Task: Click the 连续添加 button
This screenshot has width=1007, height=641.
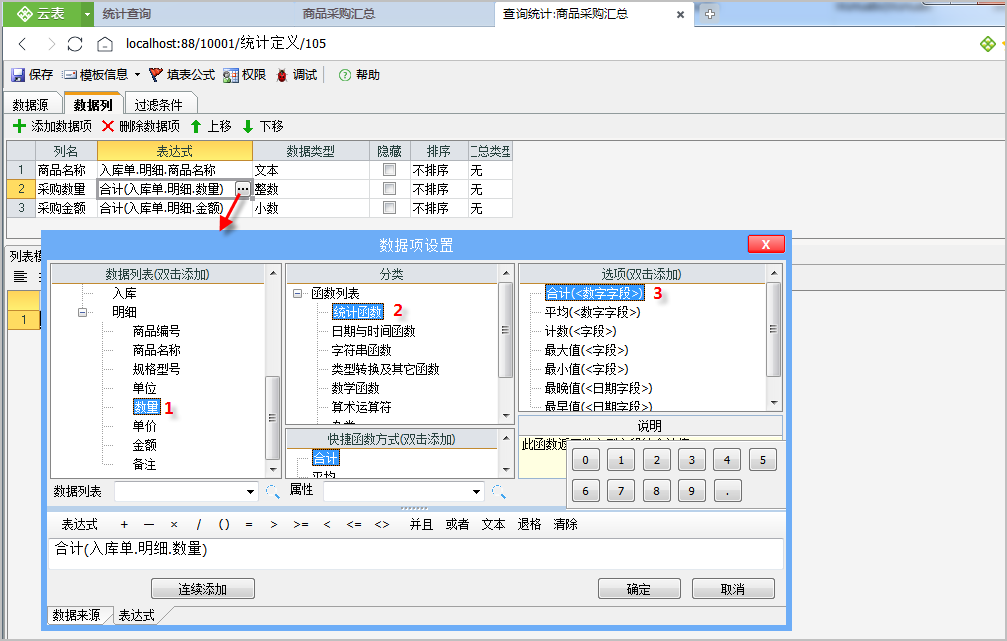Action: click(203, 589)
